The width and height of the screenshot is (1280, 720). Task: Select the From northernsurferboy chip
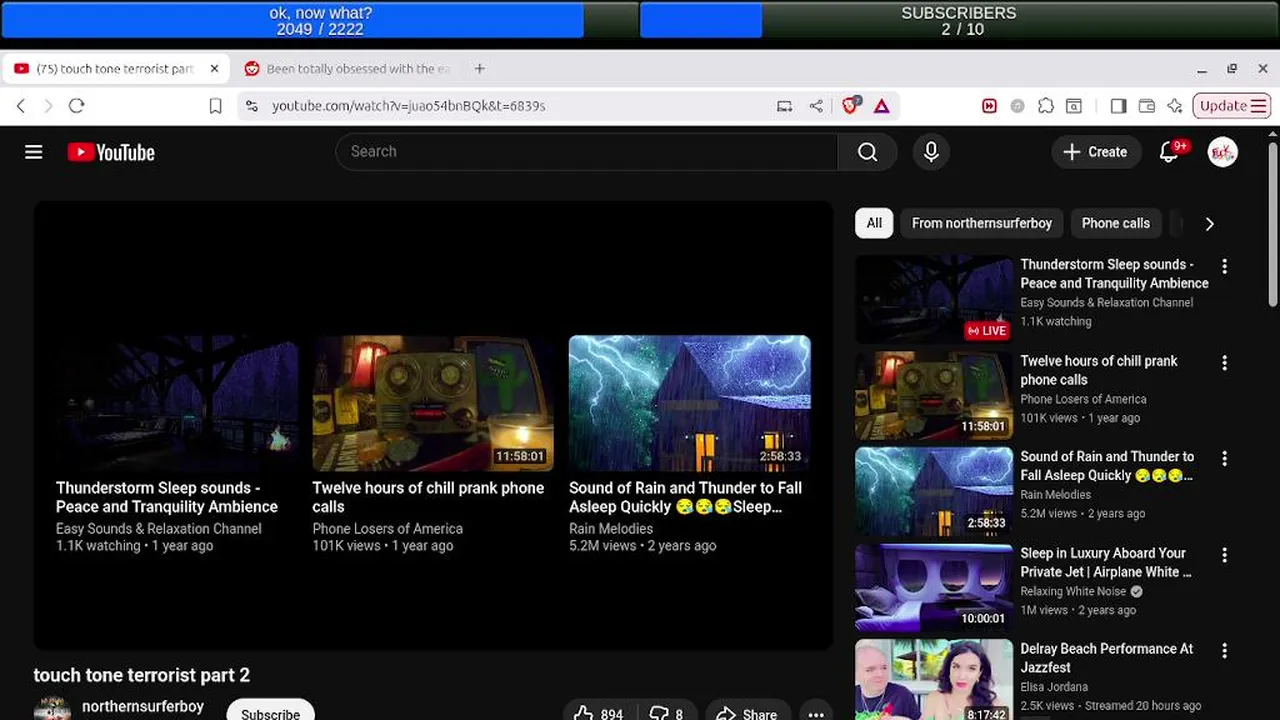(x=982, y=224)
